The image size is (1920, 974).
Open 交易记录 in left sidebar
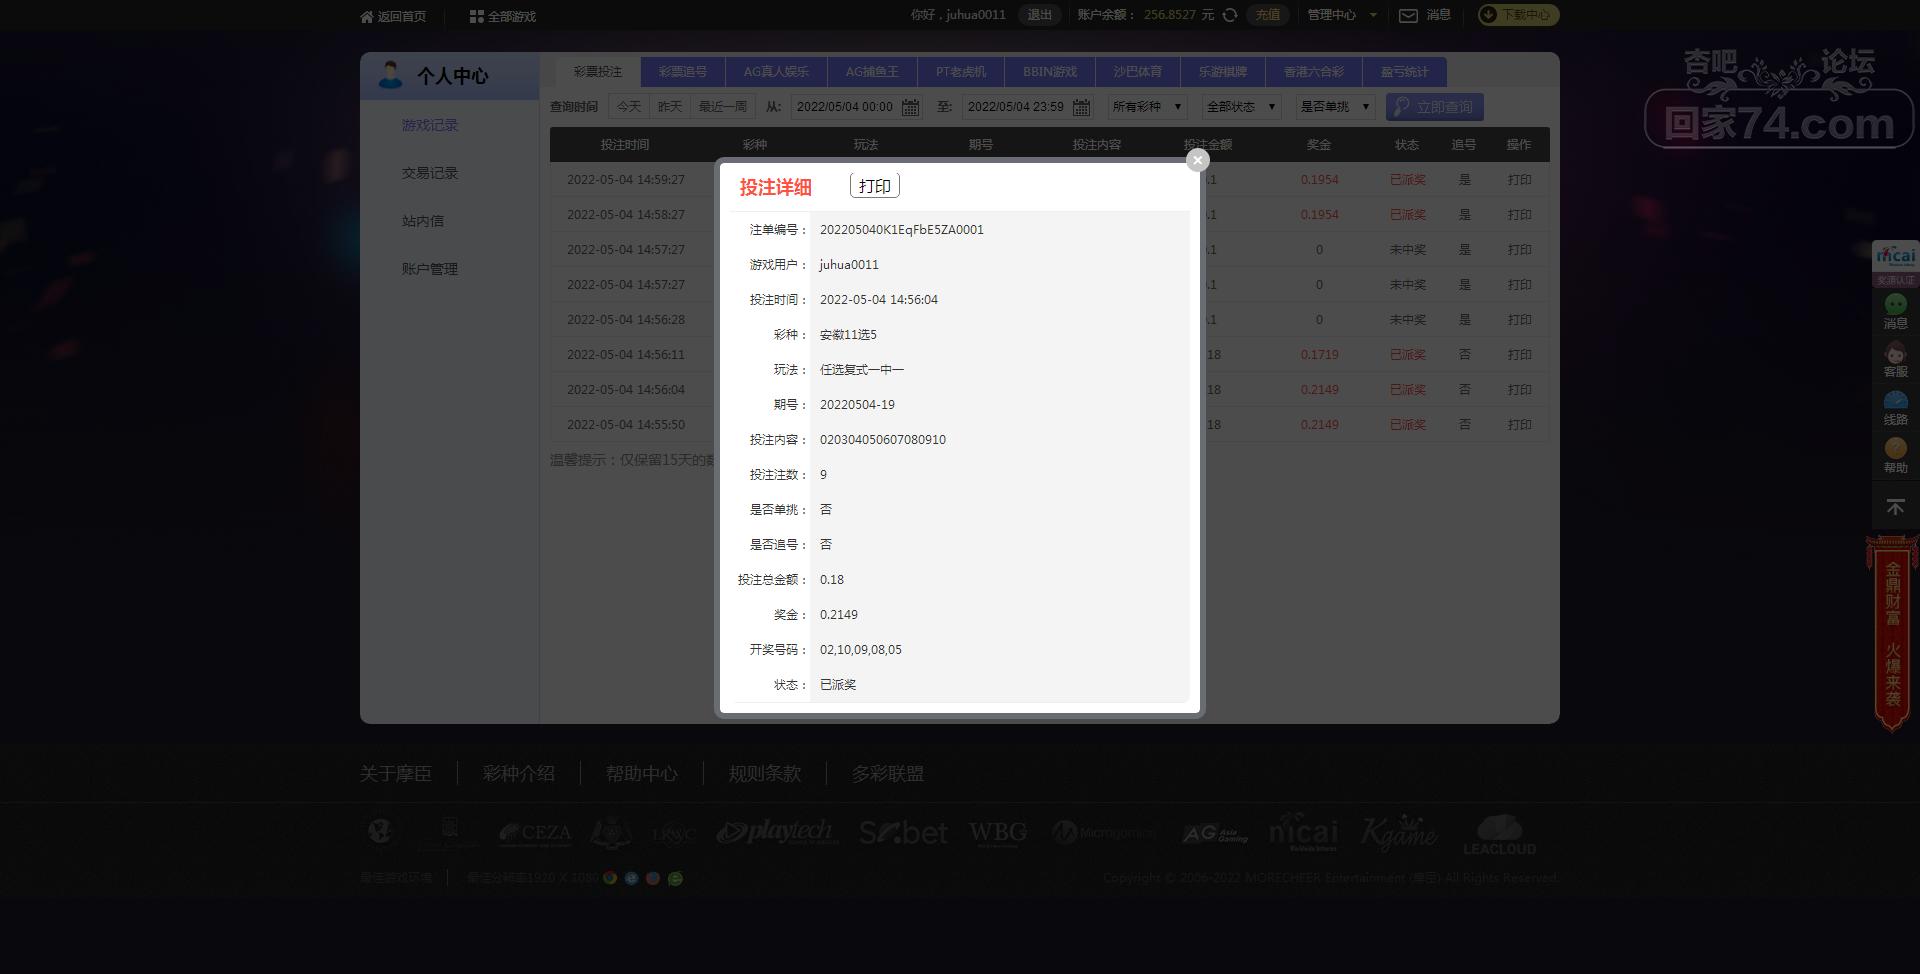click(x=430, y=173)
